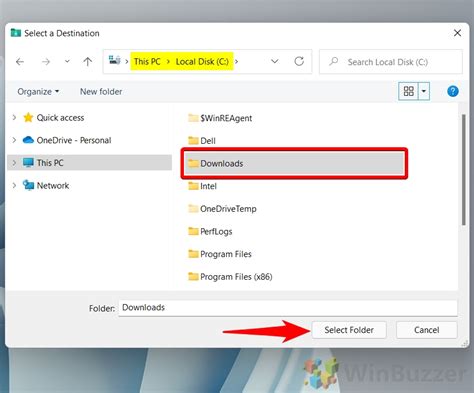This screenshot has width=474, height=393.
Task: Open recent locations dropdown arrow
Action: click(x=67, y=61)
